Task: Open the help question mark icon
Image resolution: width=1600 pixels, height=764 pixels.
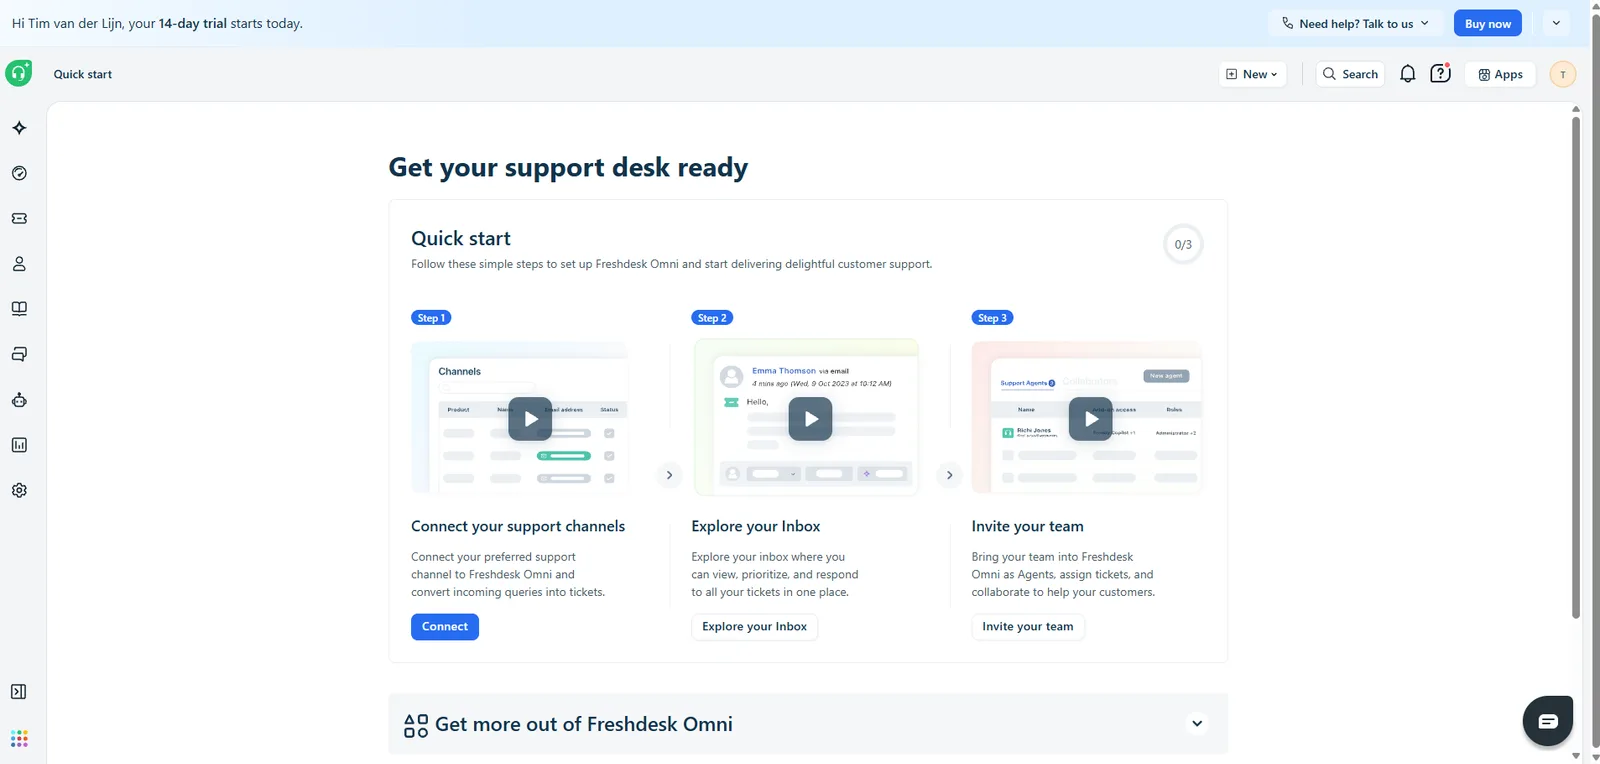Action: (x=1440, y=73)
